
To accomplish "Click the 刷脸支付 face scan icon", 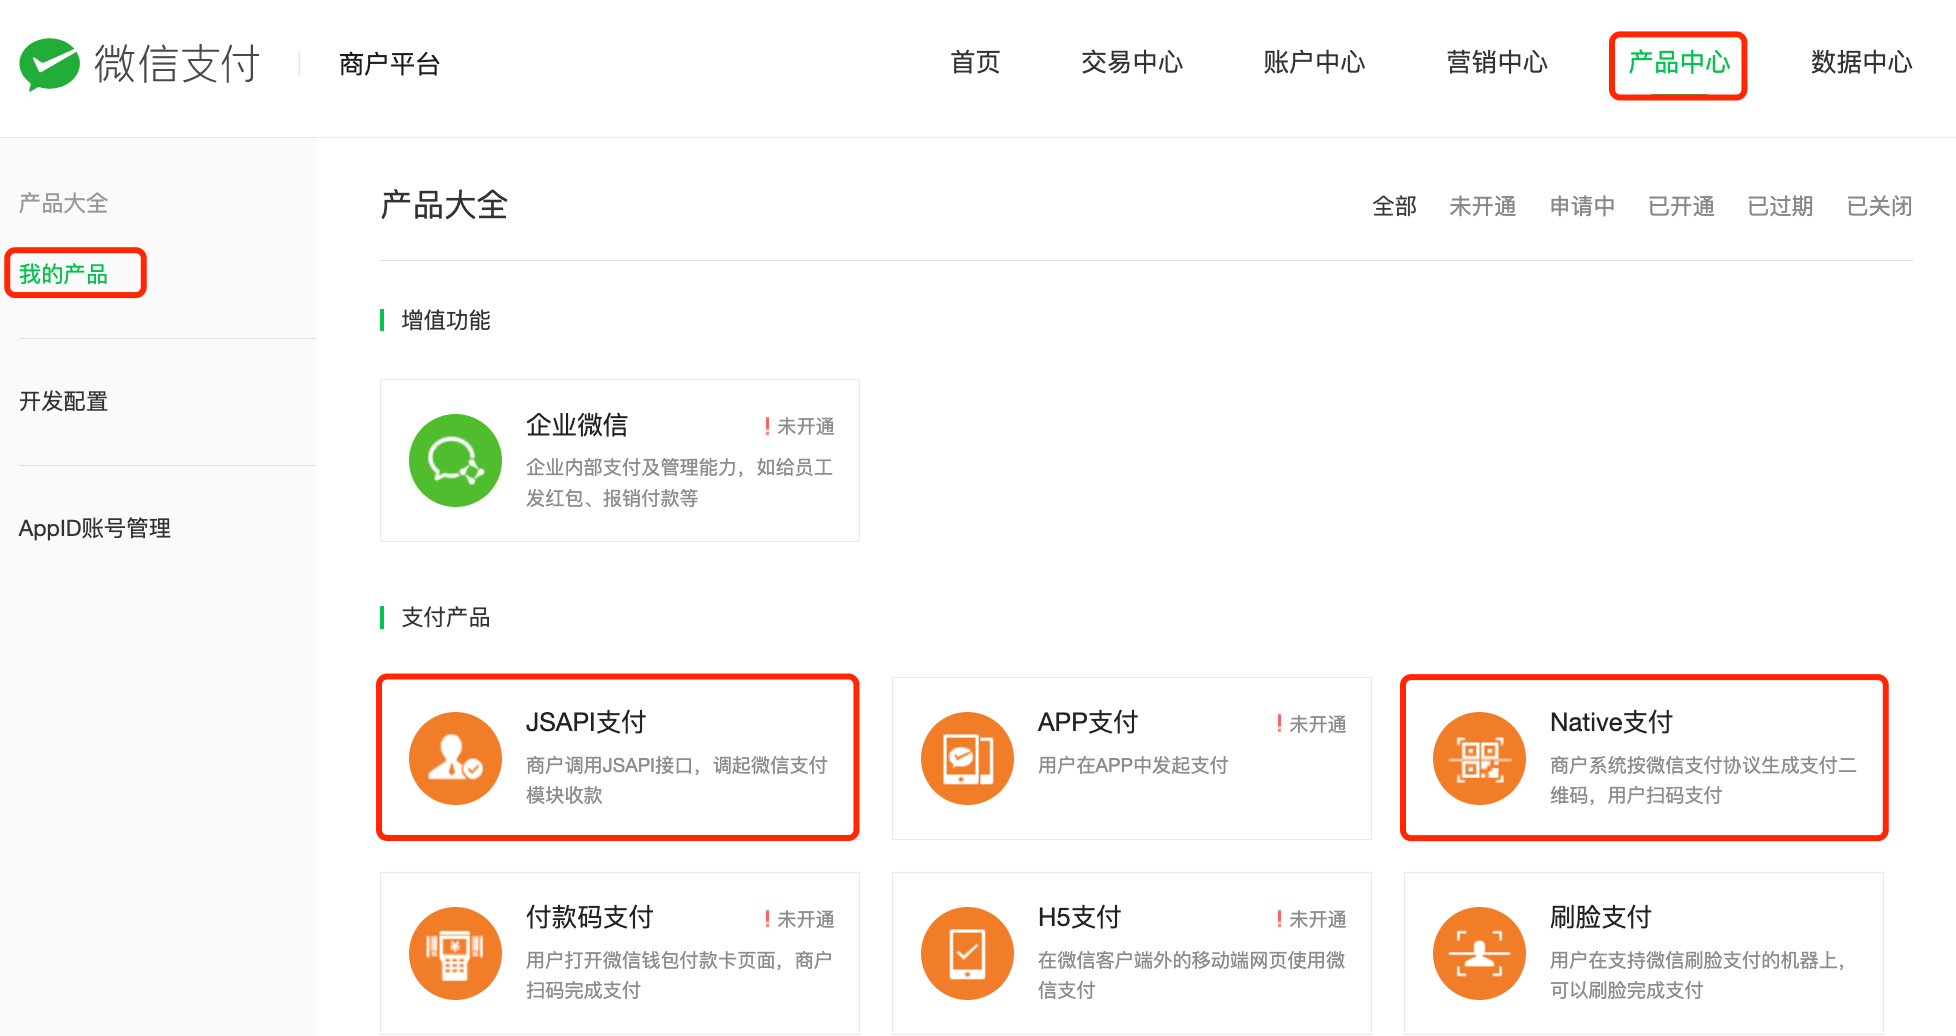I will point(1479,953).
